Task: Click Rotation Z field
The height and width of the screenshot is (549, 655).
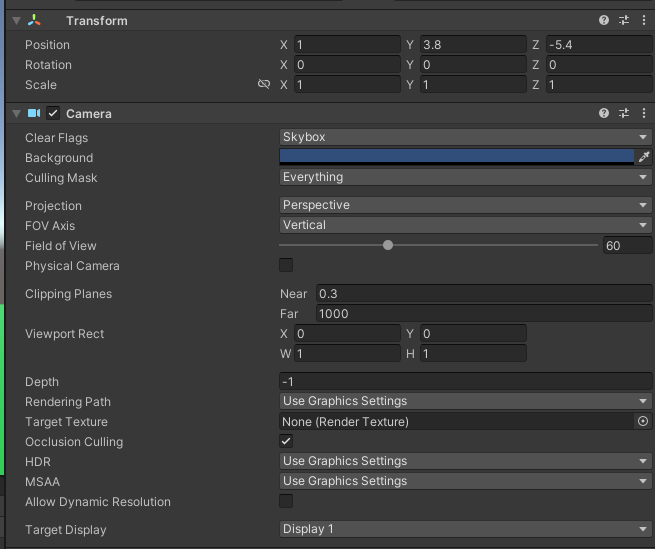Action: (599, 64)
